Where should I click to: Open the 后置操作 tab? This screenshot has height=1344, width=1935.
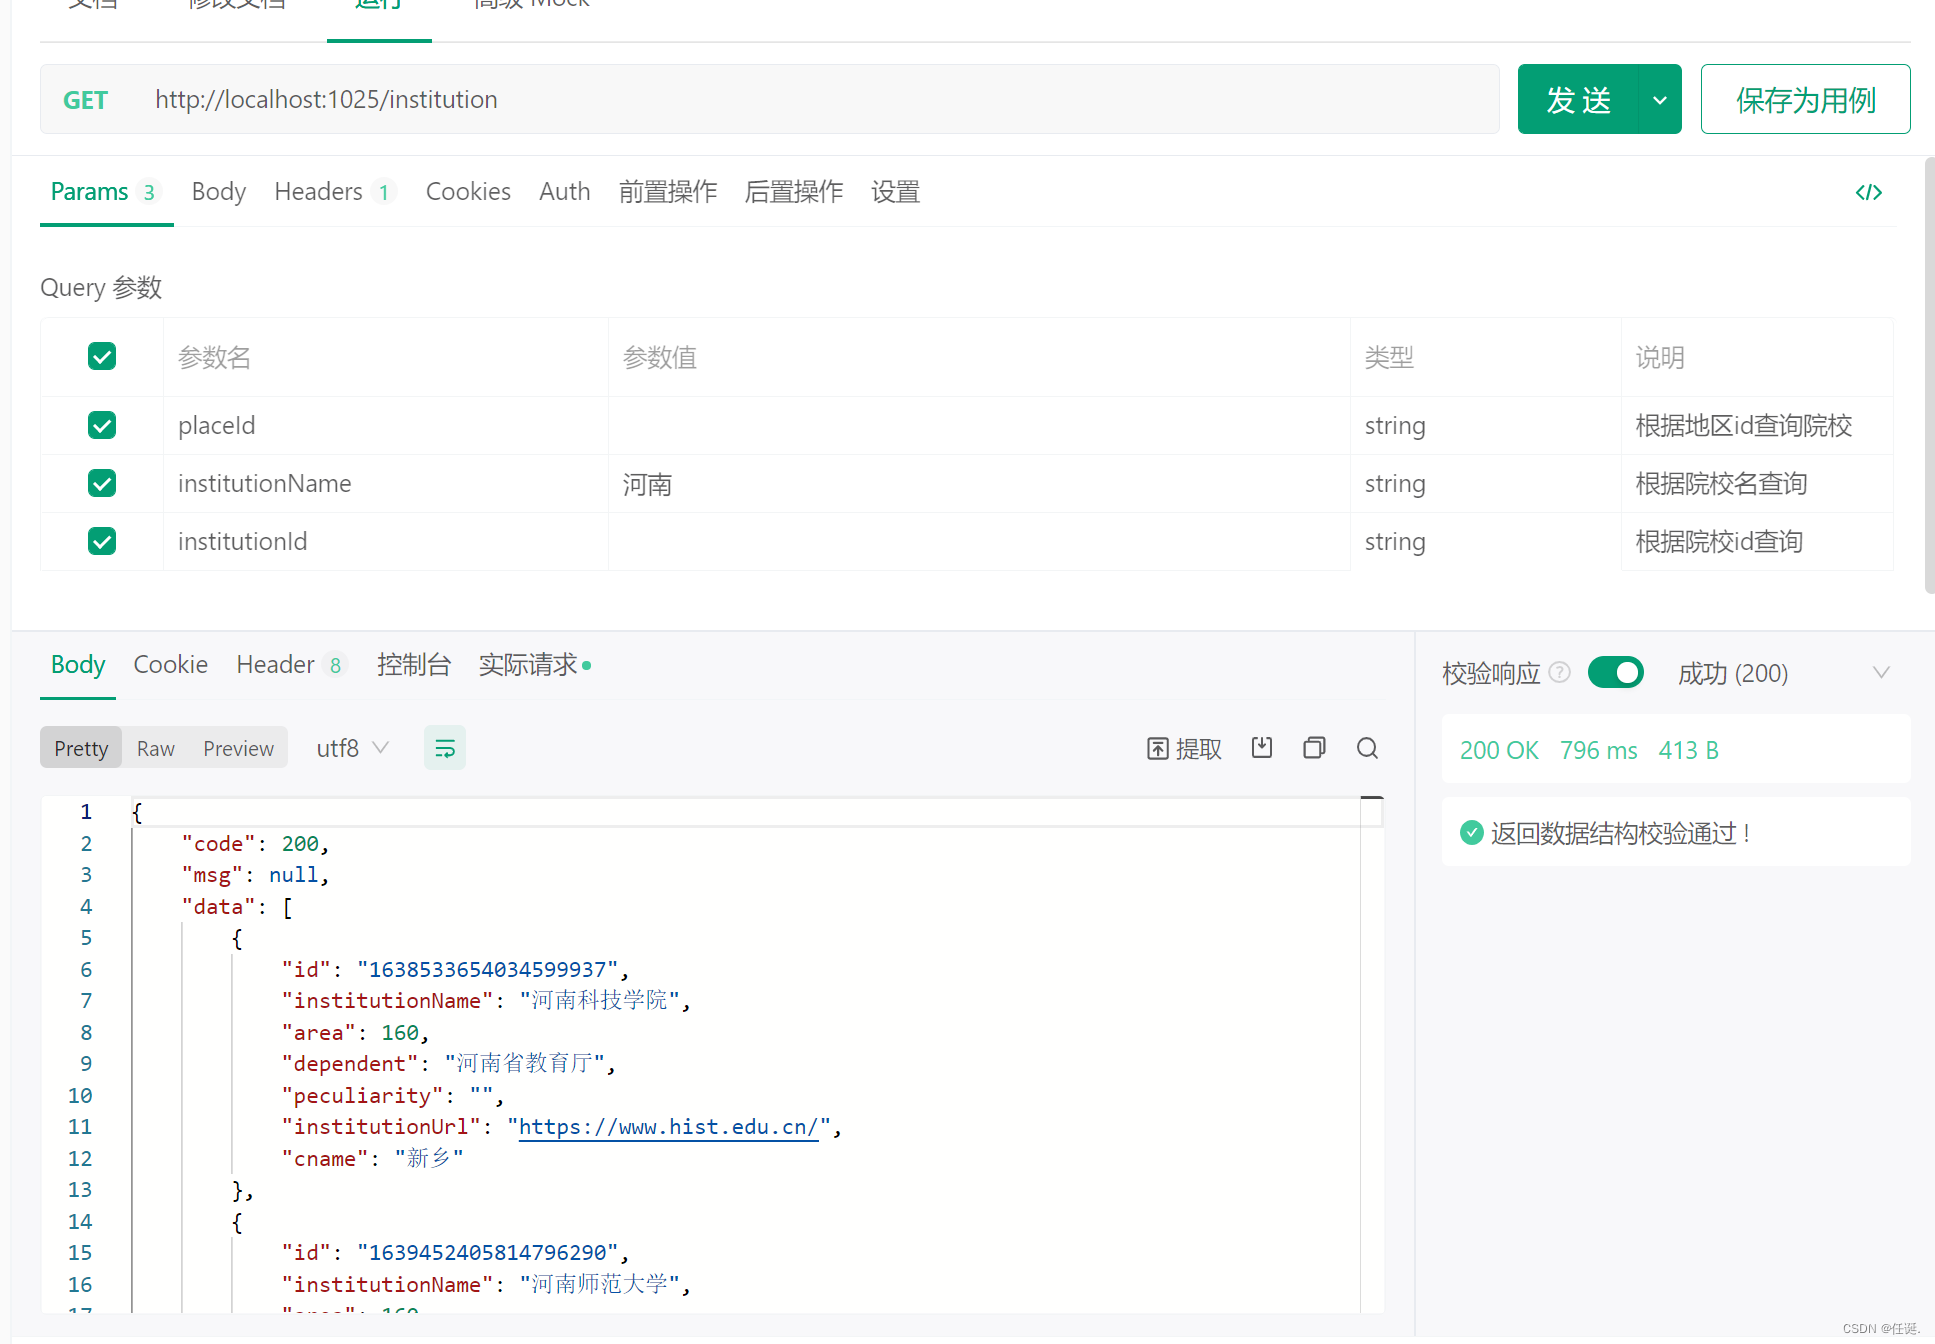click(x=794, y=192)
